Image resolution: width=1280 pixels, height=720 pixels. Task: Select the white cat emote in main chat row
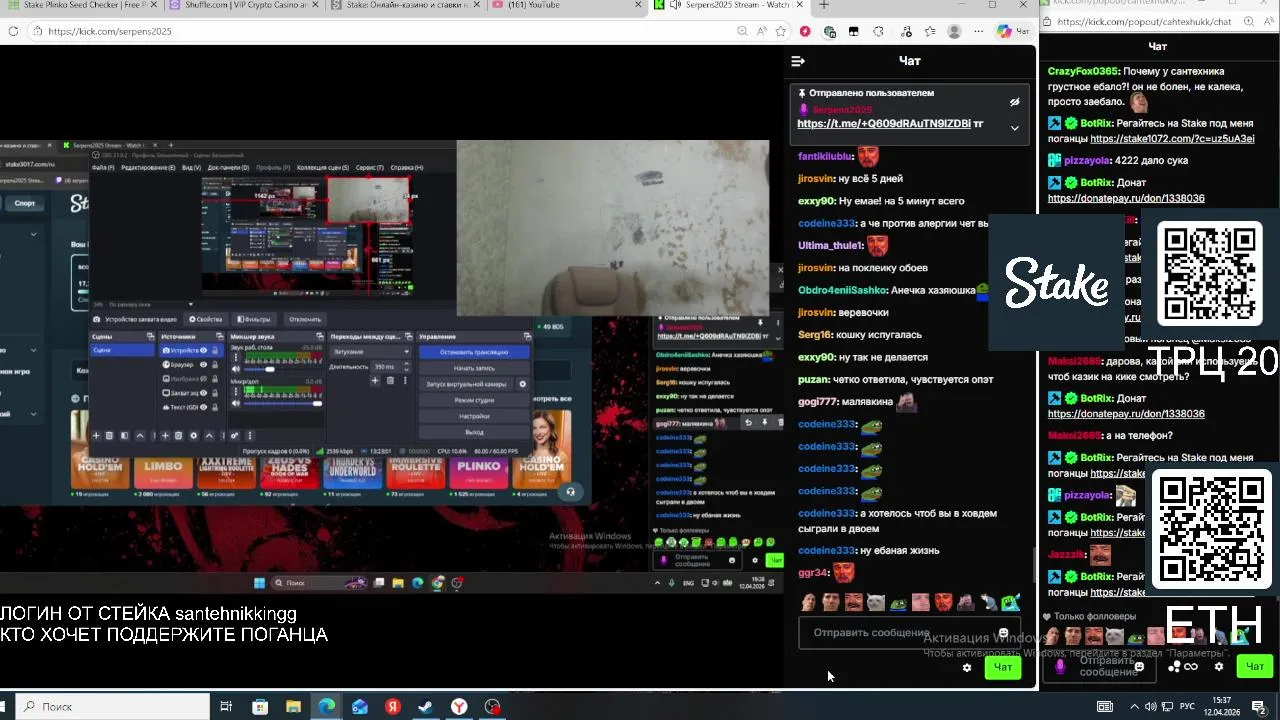876,602
